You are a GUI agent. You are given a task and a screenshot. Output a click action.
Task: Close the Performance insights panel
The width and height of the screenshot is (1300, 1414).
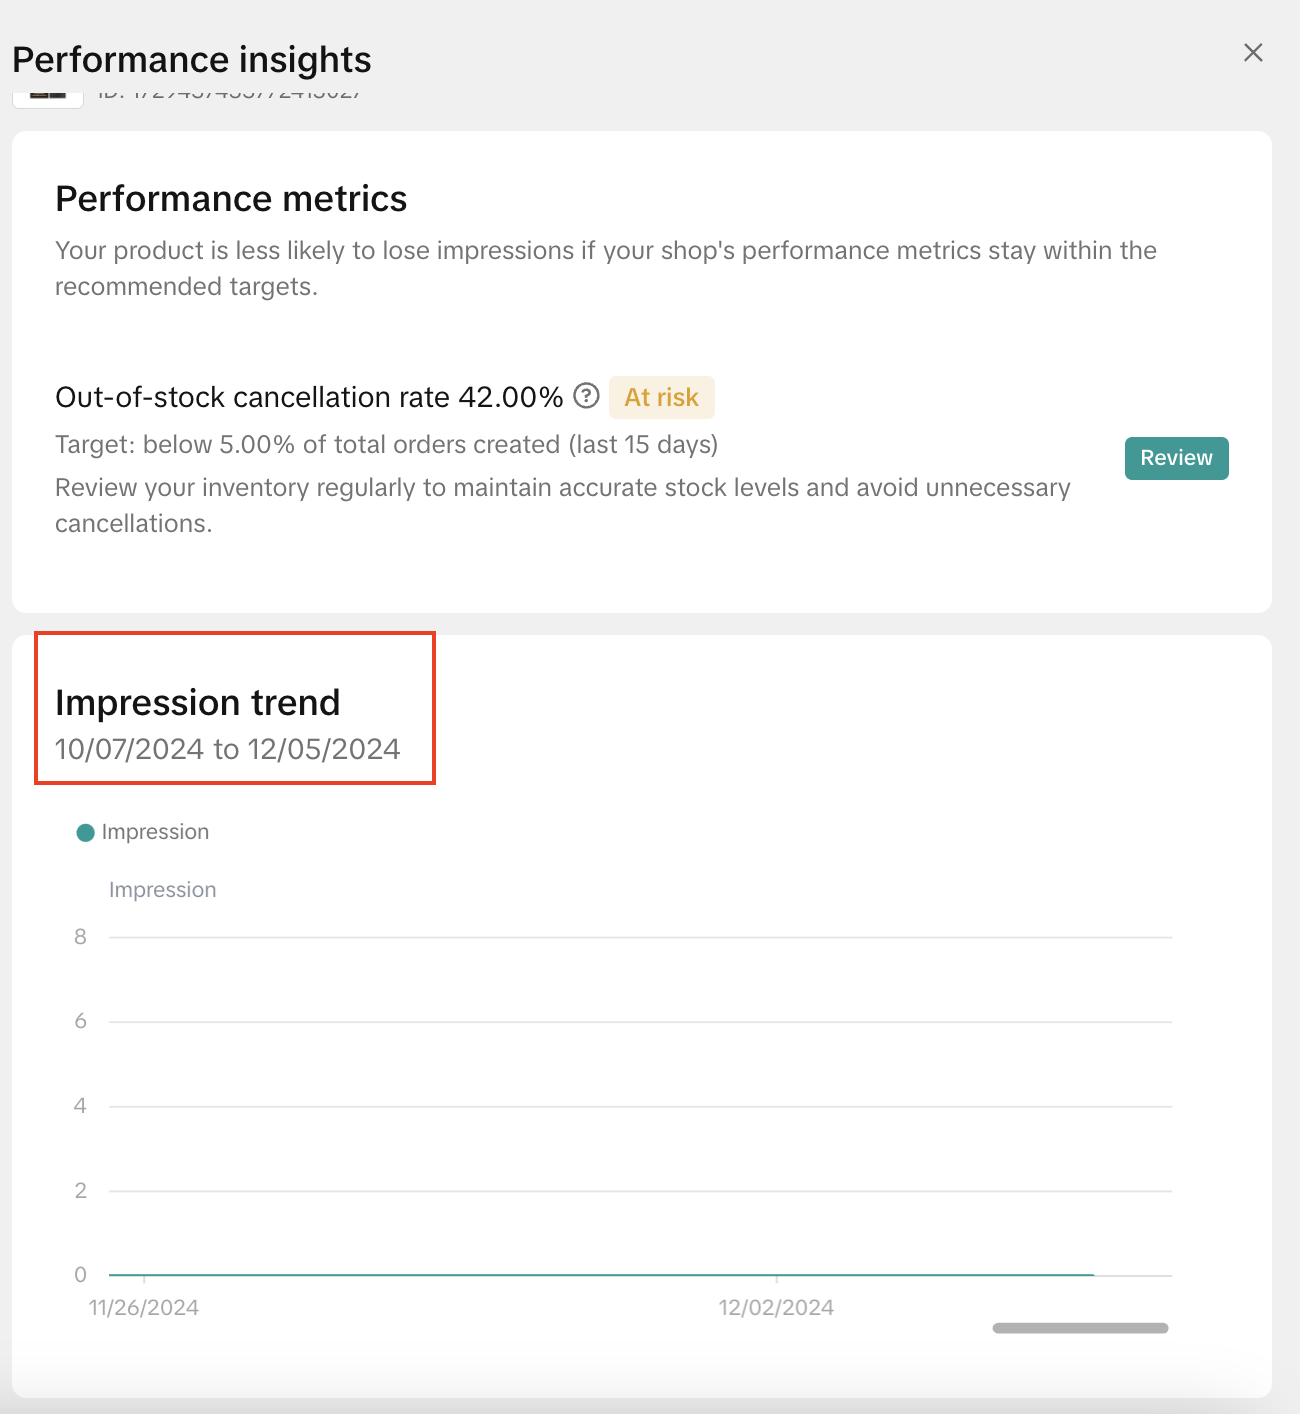tap(1253, 53)
